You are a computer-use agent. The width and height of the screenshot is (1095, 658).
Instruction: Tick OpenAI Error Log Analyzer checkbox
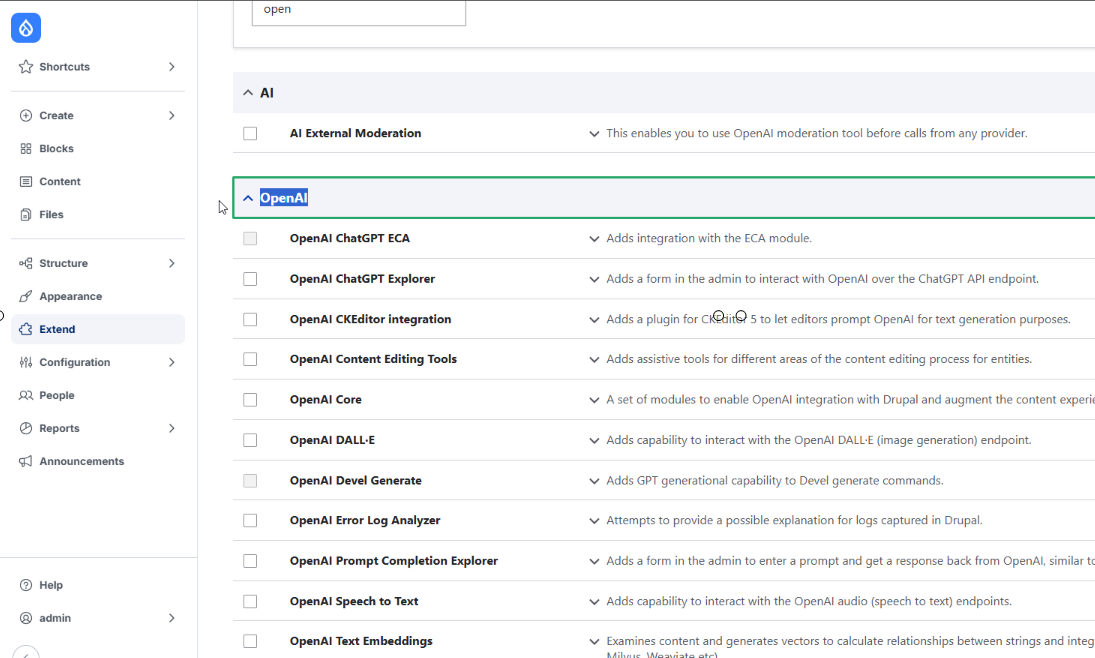250,520
